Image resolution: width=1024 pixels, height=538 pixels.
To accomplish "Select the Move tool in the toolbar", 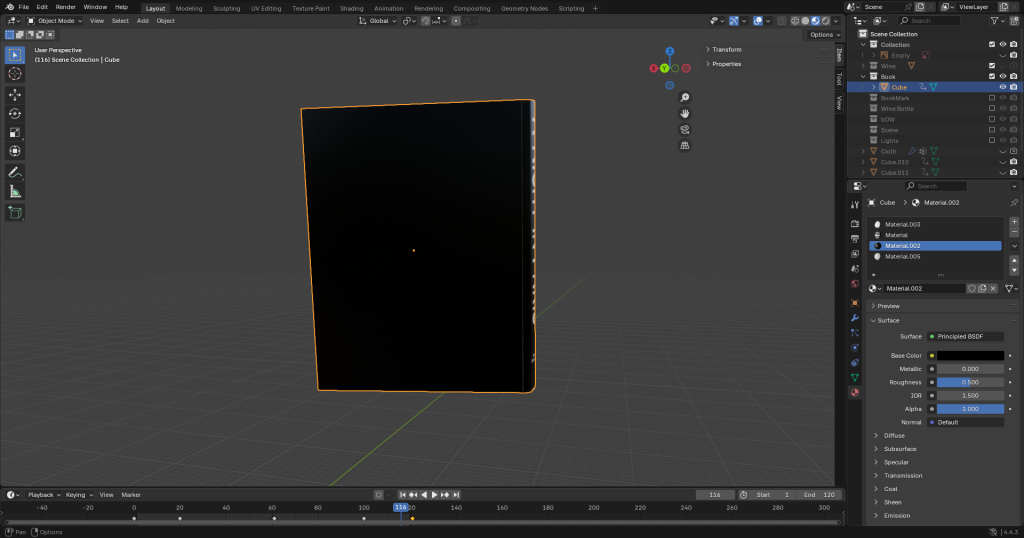I will click(15, 94).
